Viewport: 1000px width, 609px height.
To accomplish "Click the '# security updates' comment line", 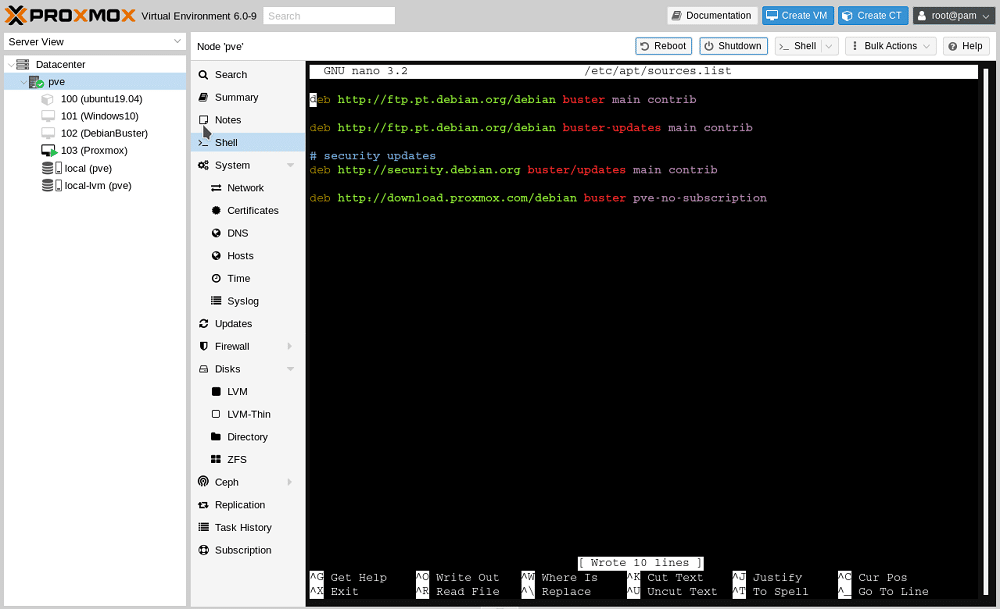I will point(372,156).
